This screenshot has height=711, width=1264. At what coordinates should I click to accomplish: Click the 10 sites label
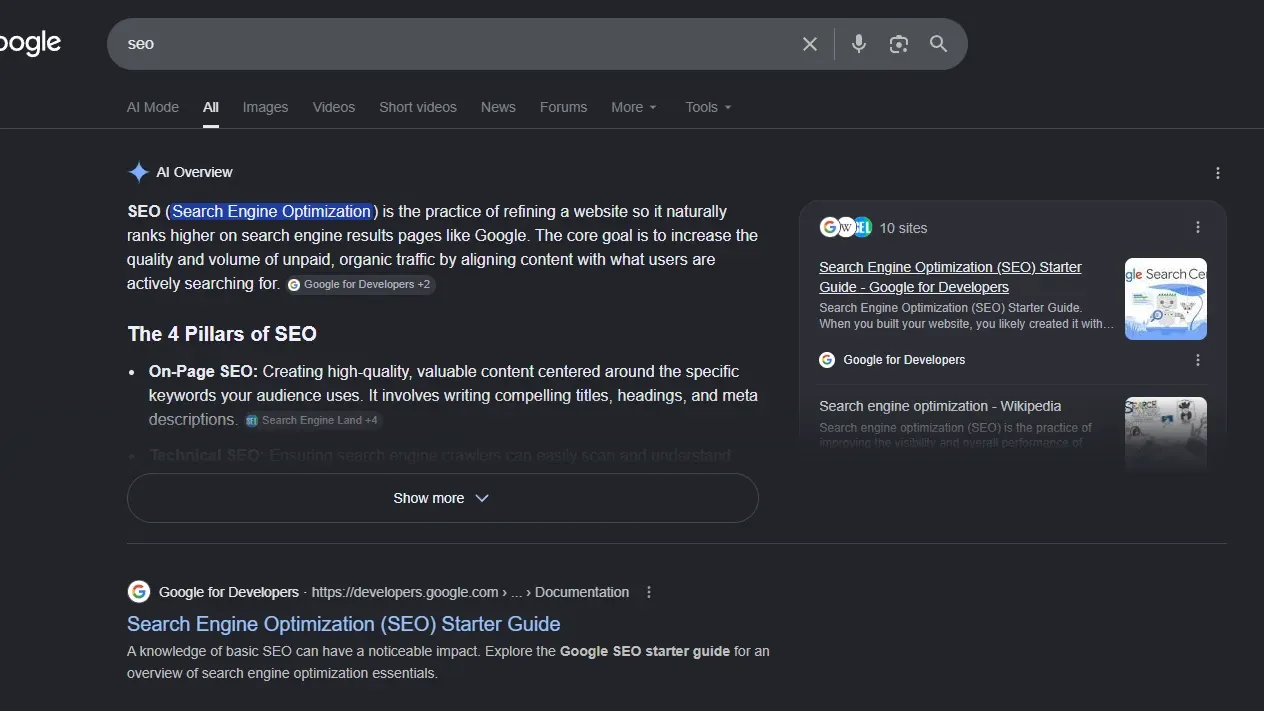point(903,228)
